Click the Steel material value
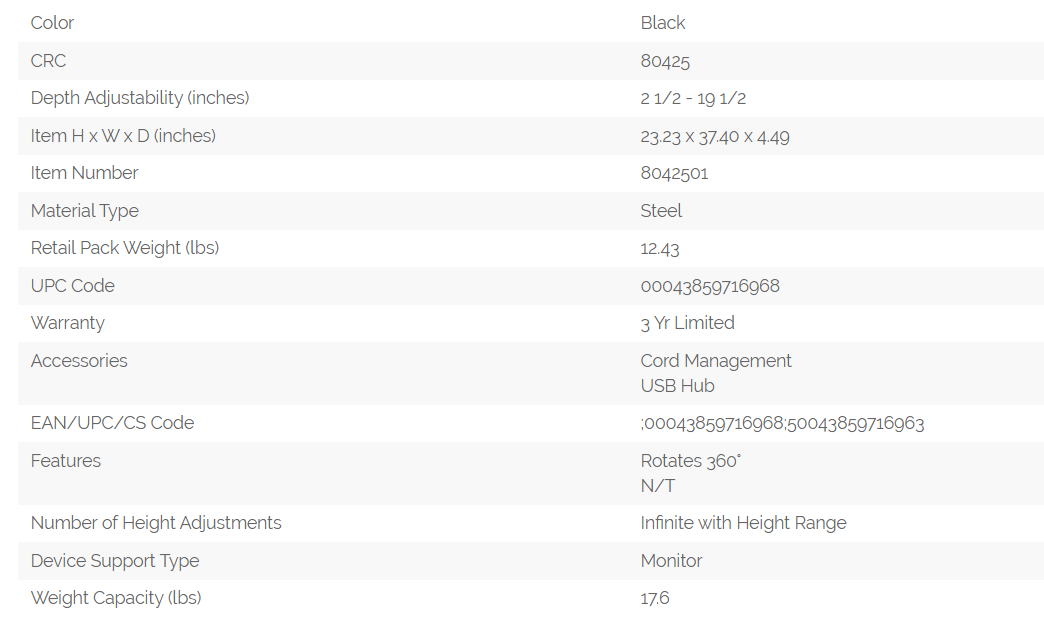 tap(661, 211)
